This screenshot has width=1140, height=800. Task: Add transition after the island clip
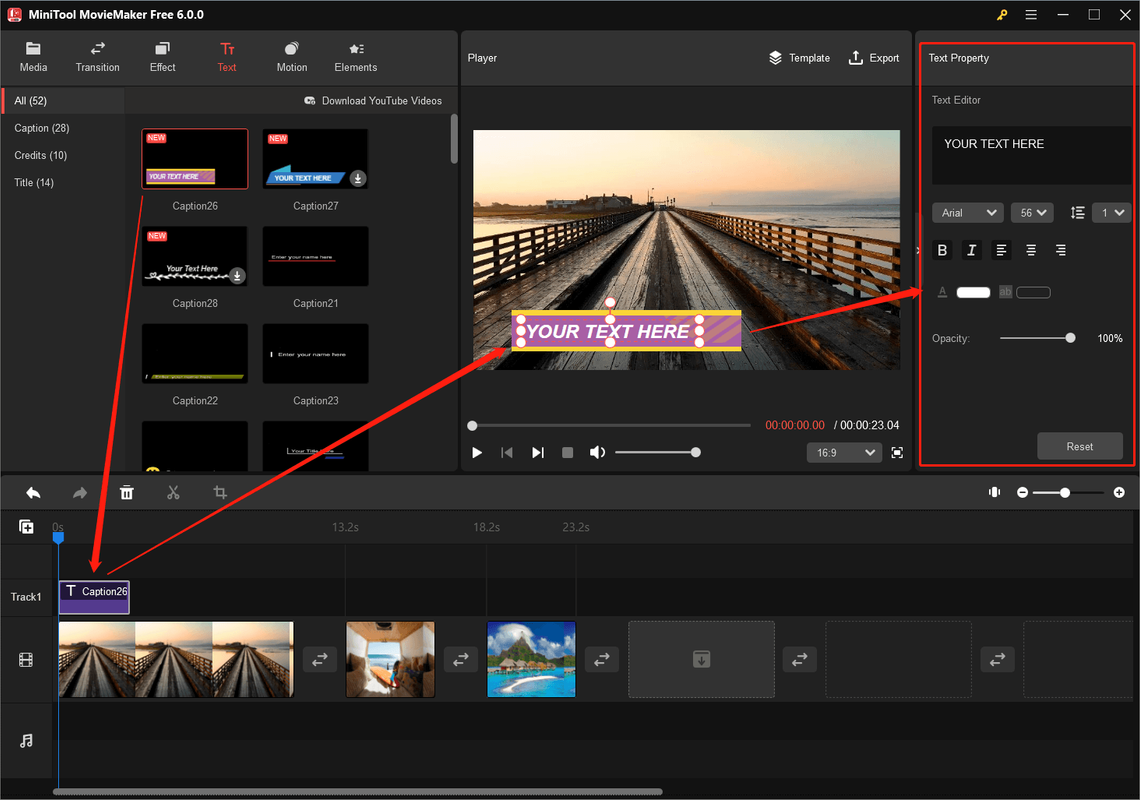tap(602, 660)
